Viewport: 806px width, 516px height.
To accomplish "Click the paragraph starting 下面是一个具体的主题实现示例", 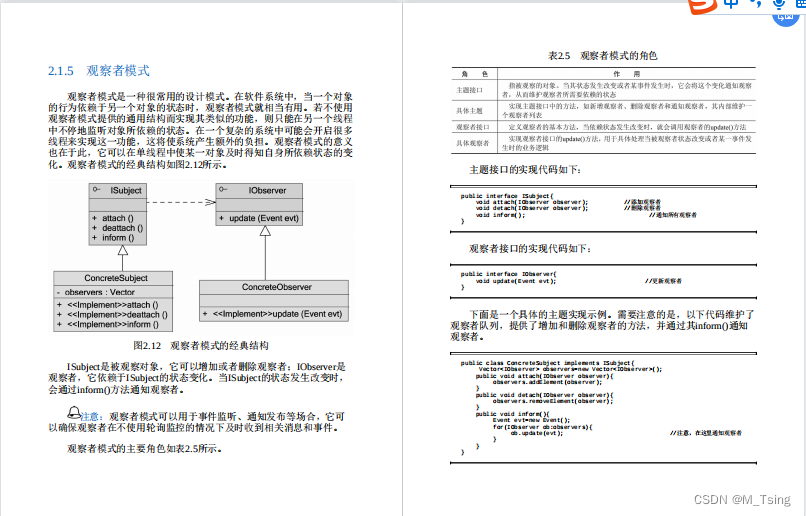I will (x=602, y=325).
